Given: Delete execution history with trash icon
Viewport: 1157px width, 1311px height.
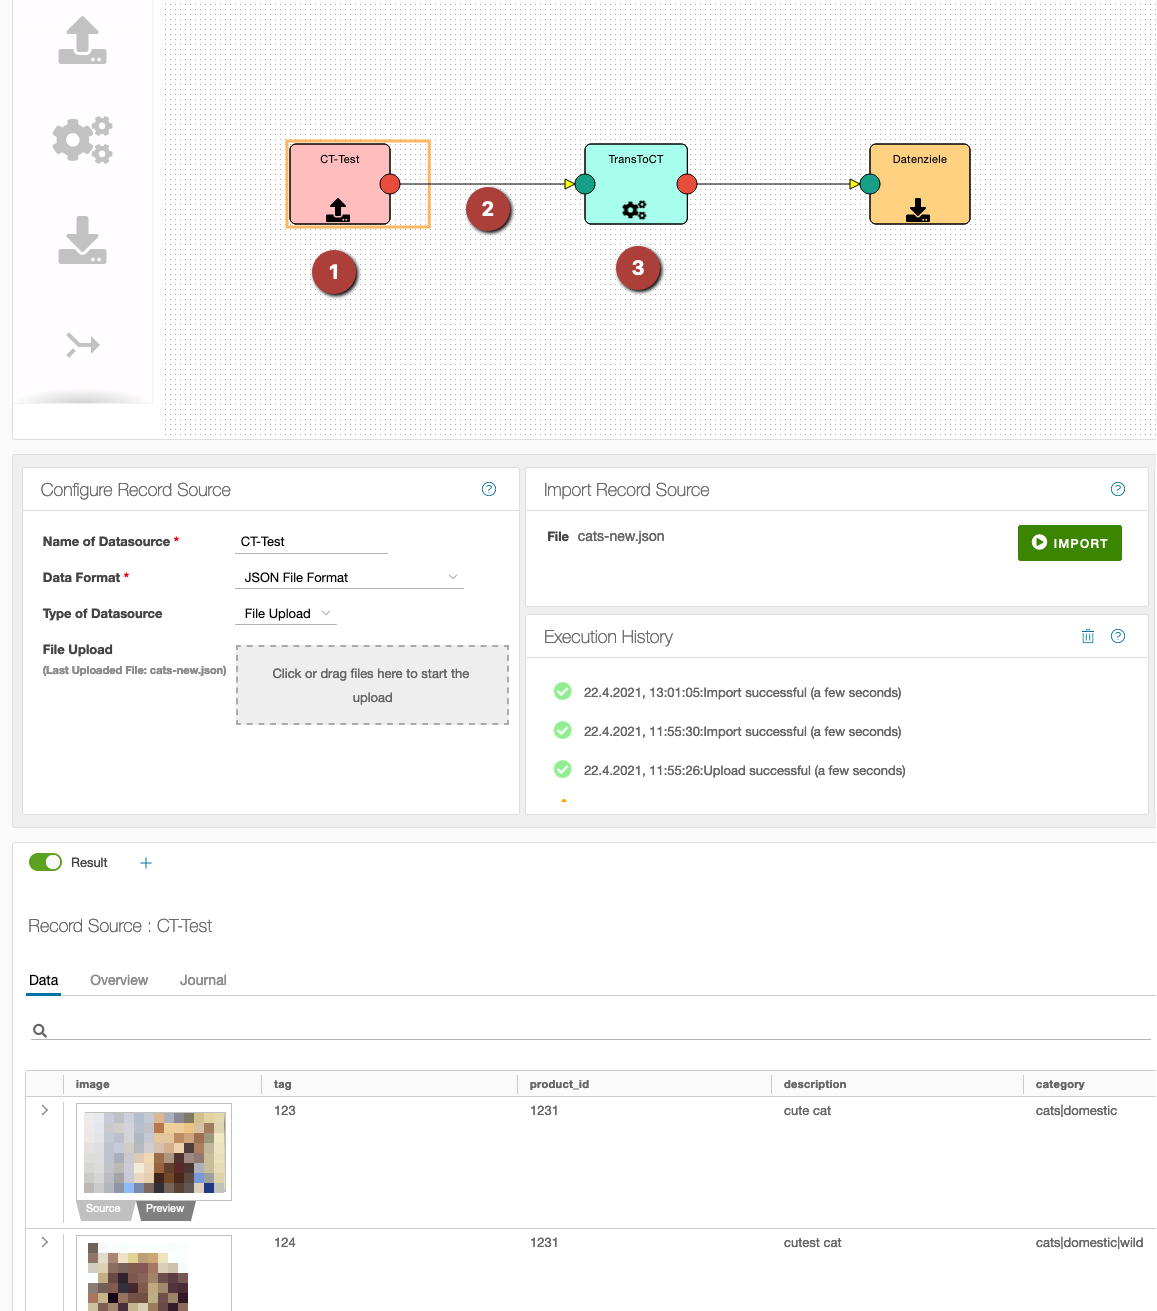Looking at the screenshot, I should (x=1088, y=636).
